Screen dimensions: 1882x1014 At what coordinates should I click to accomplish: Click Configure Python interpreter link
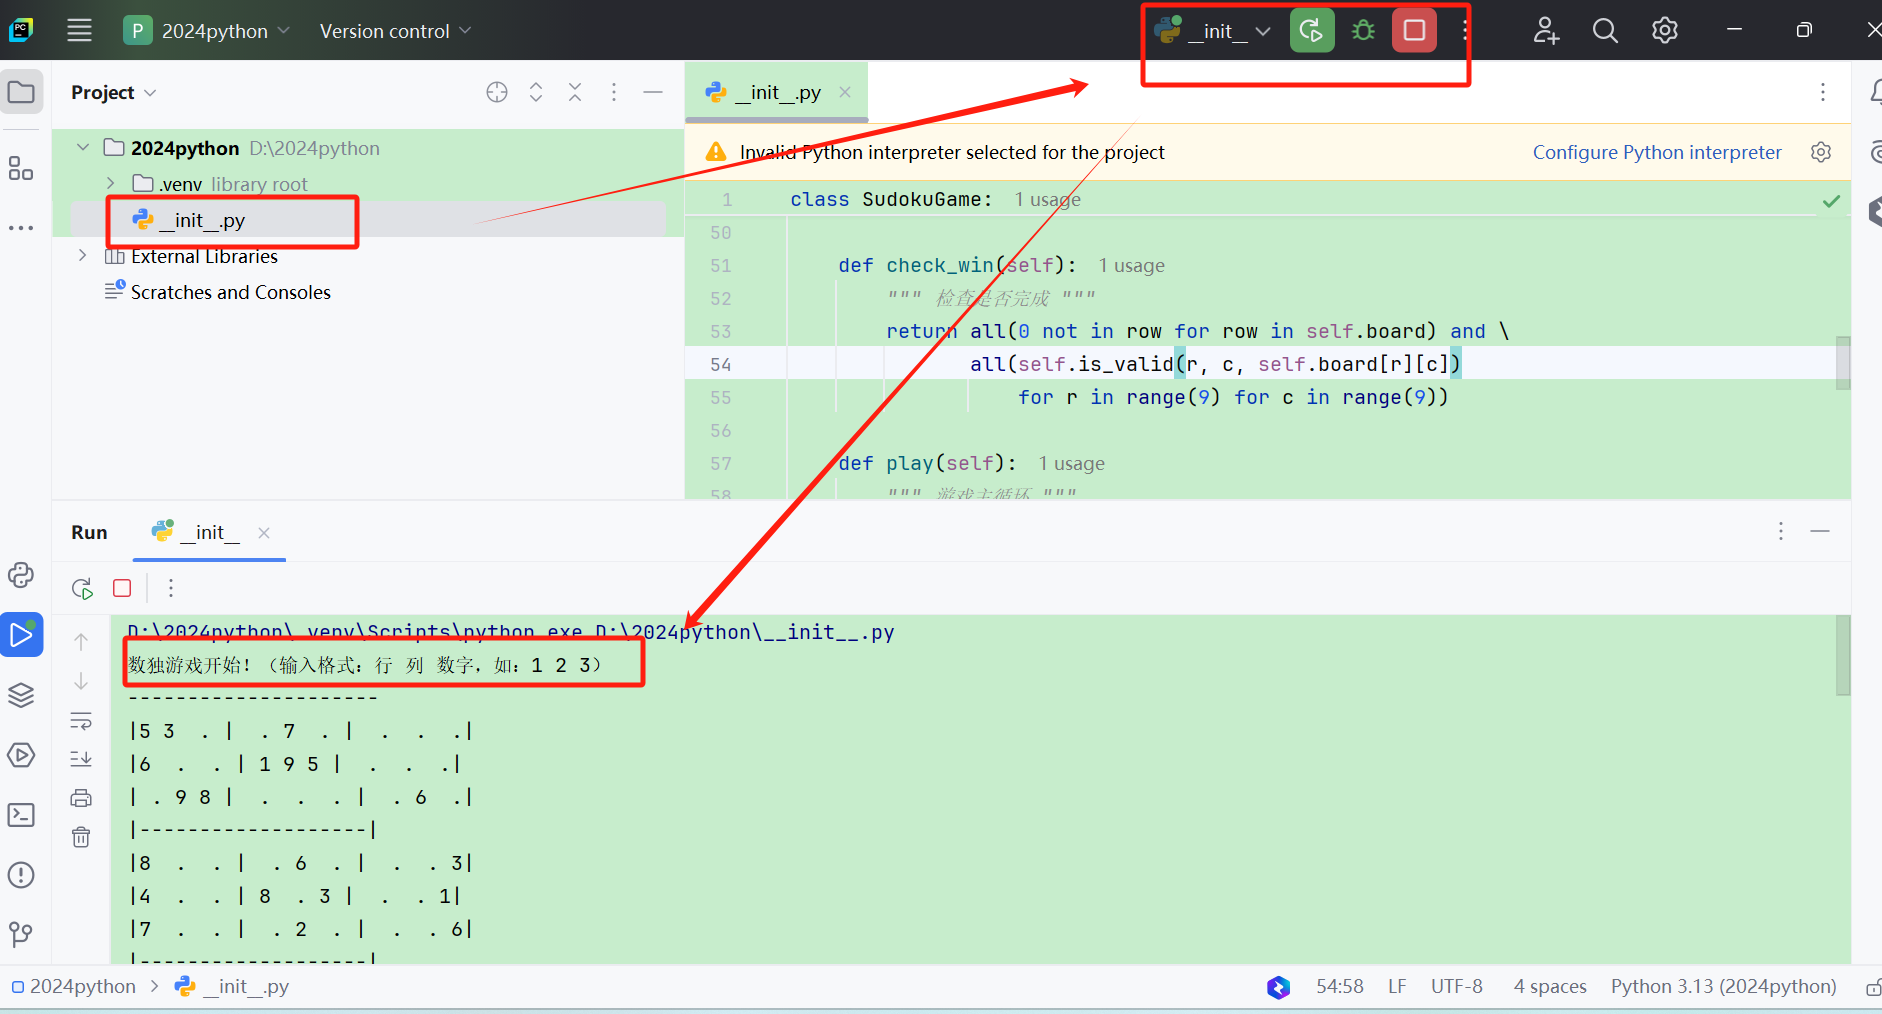coord(1657,152)
